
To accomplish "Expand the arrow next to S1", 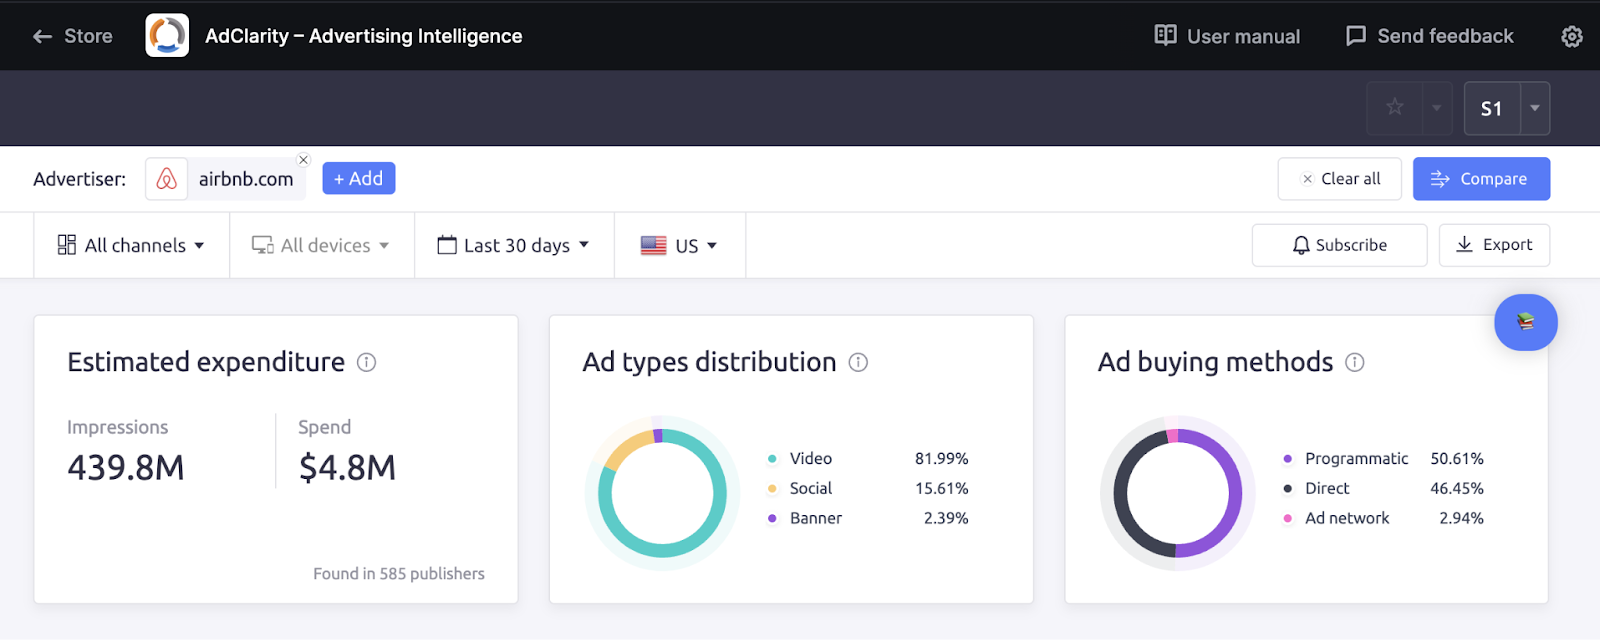I will pos(1534,108).
